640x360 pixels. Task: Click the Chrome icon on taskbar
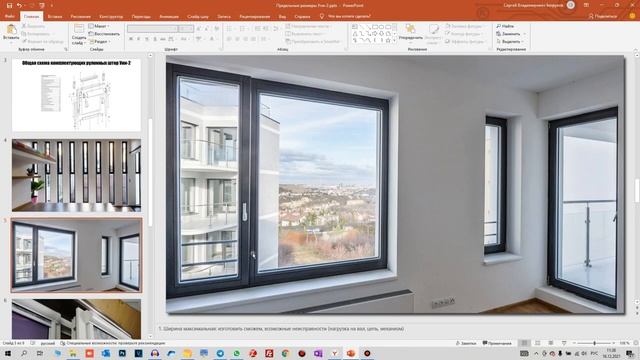[x=285, y=353]
